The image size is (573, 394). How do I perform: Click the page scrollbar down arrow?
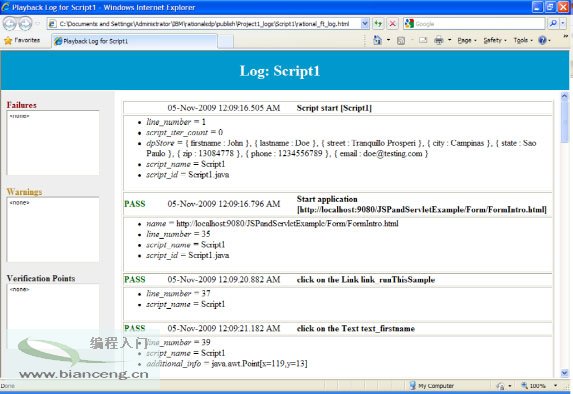click(x=565, y=373)
